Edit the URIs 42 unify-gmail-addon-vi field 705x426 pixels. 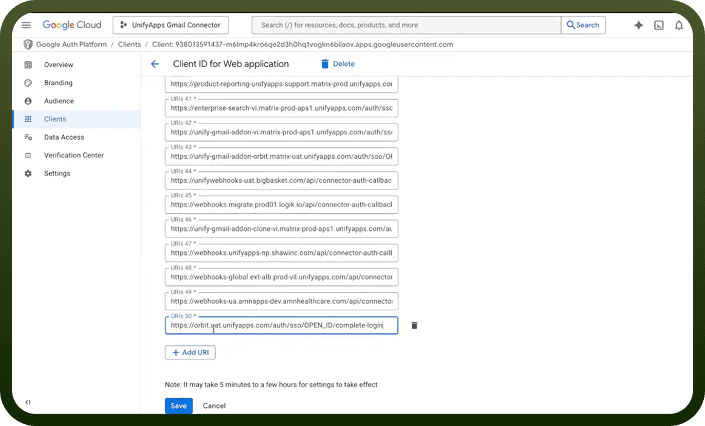[281, 132]
